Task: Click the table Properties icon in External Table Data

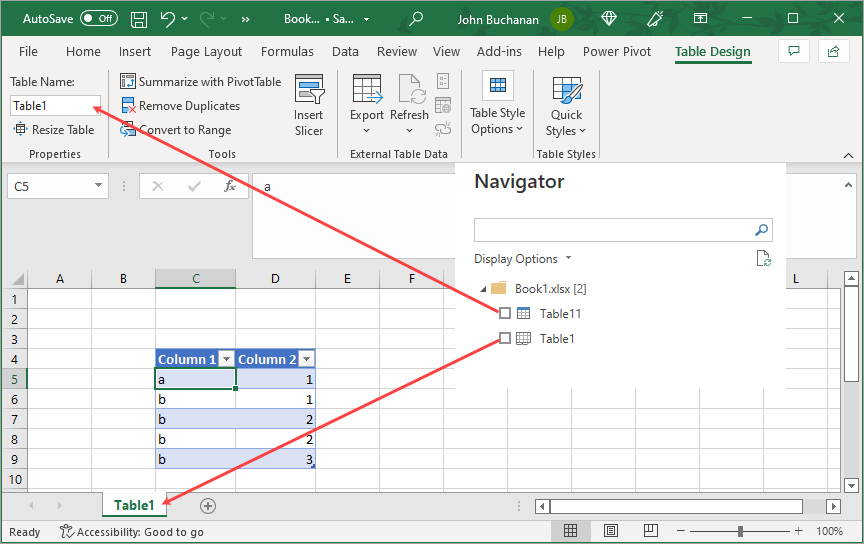Action: pos(443,82)
